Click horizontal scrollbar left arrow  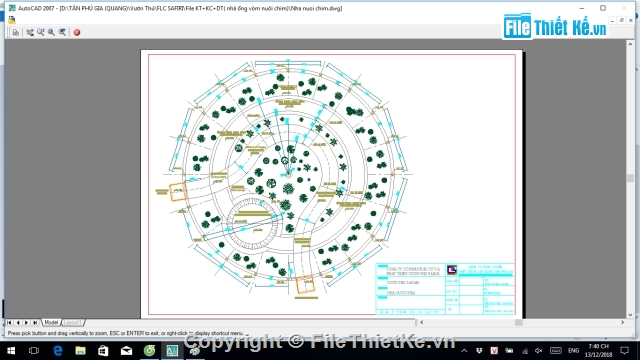click(422, 322)
